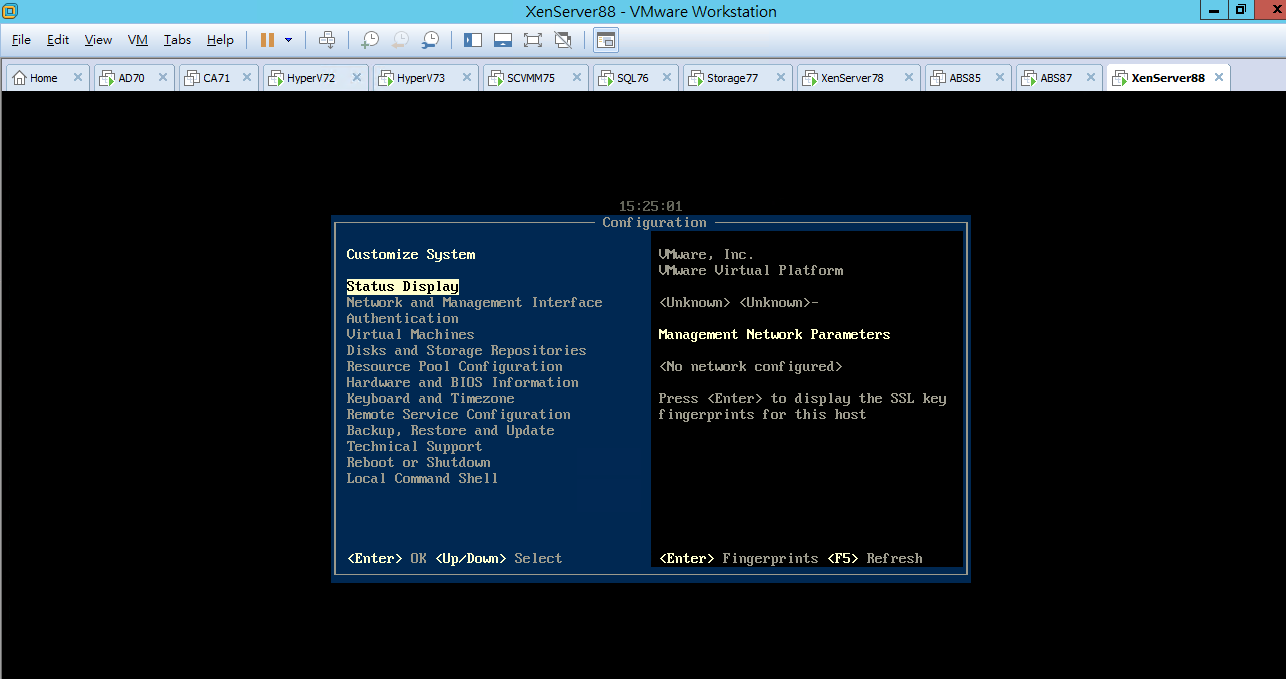Close the AD70 tab

(x=163, y=78)
